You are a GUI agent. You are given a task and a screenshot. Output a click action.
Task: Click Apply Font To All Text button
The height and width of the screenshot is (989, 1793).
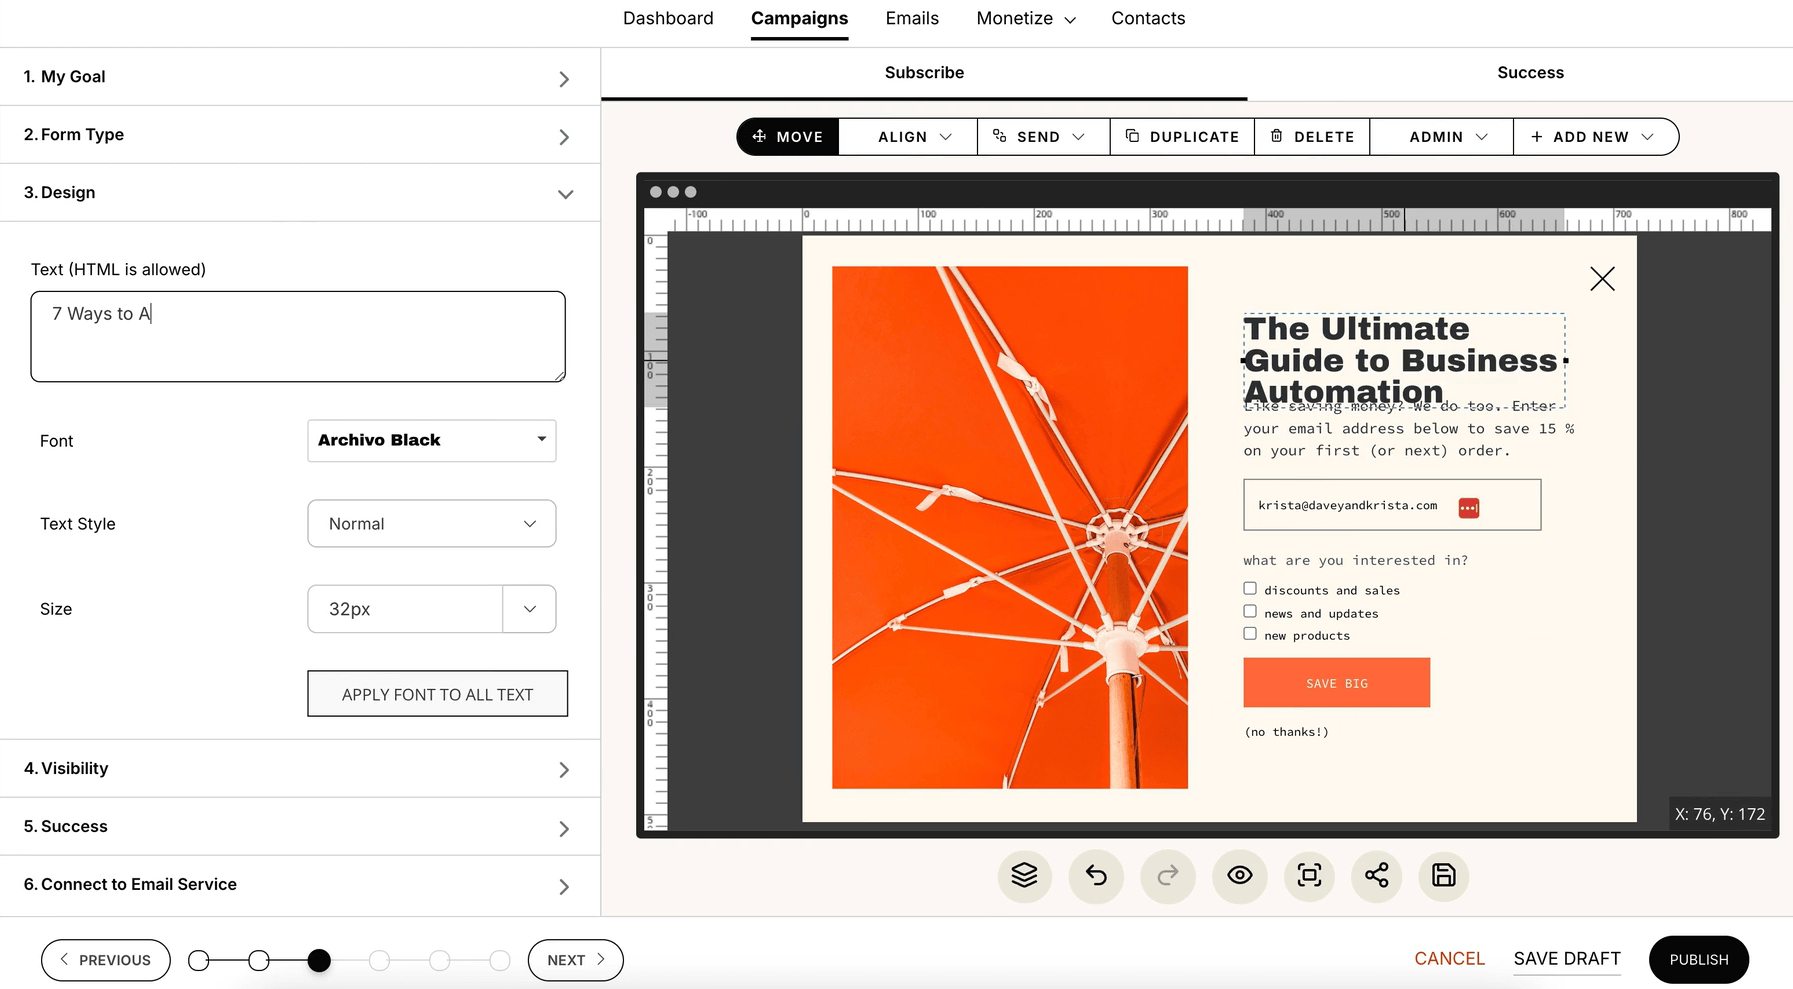tap(437, 694)
